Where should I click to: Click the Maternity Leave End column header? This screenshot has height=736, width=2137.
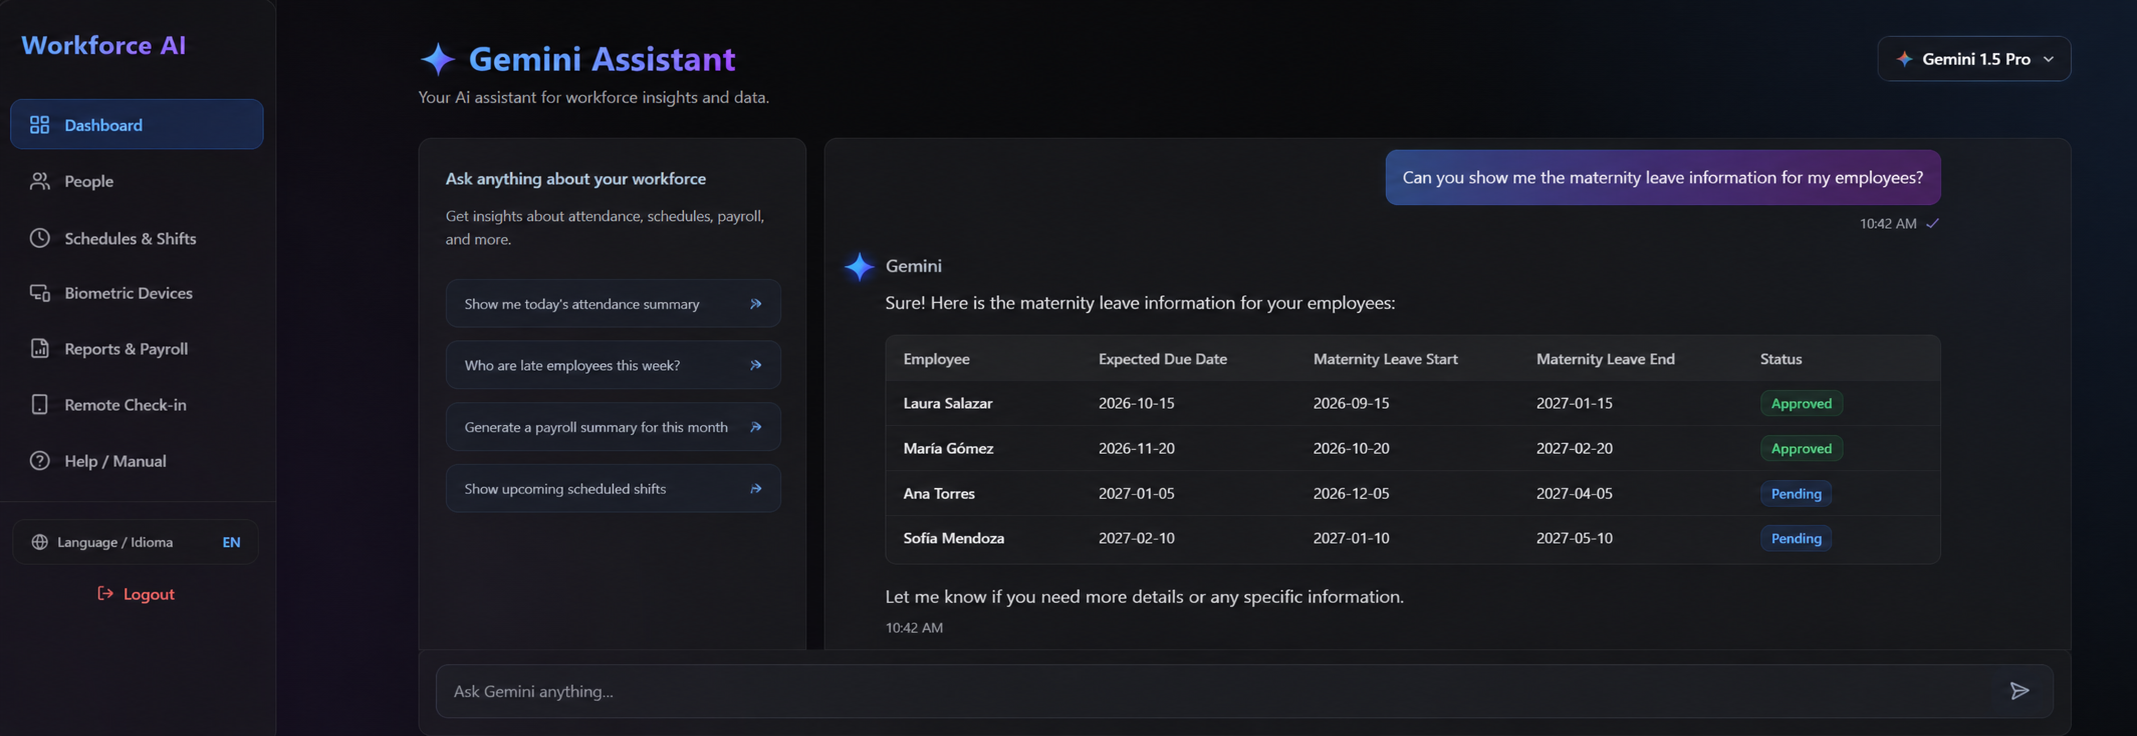pyautogui.click(x=1605, y=359)
